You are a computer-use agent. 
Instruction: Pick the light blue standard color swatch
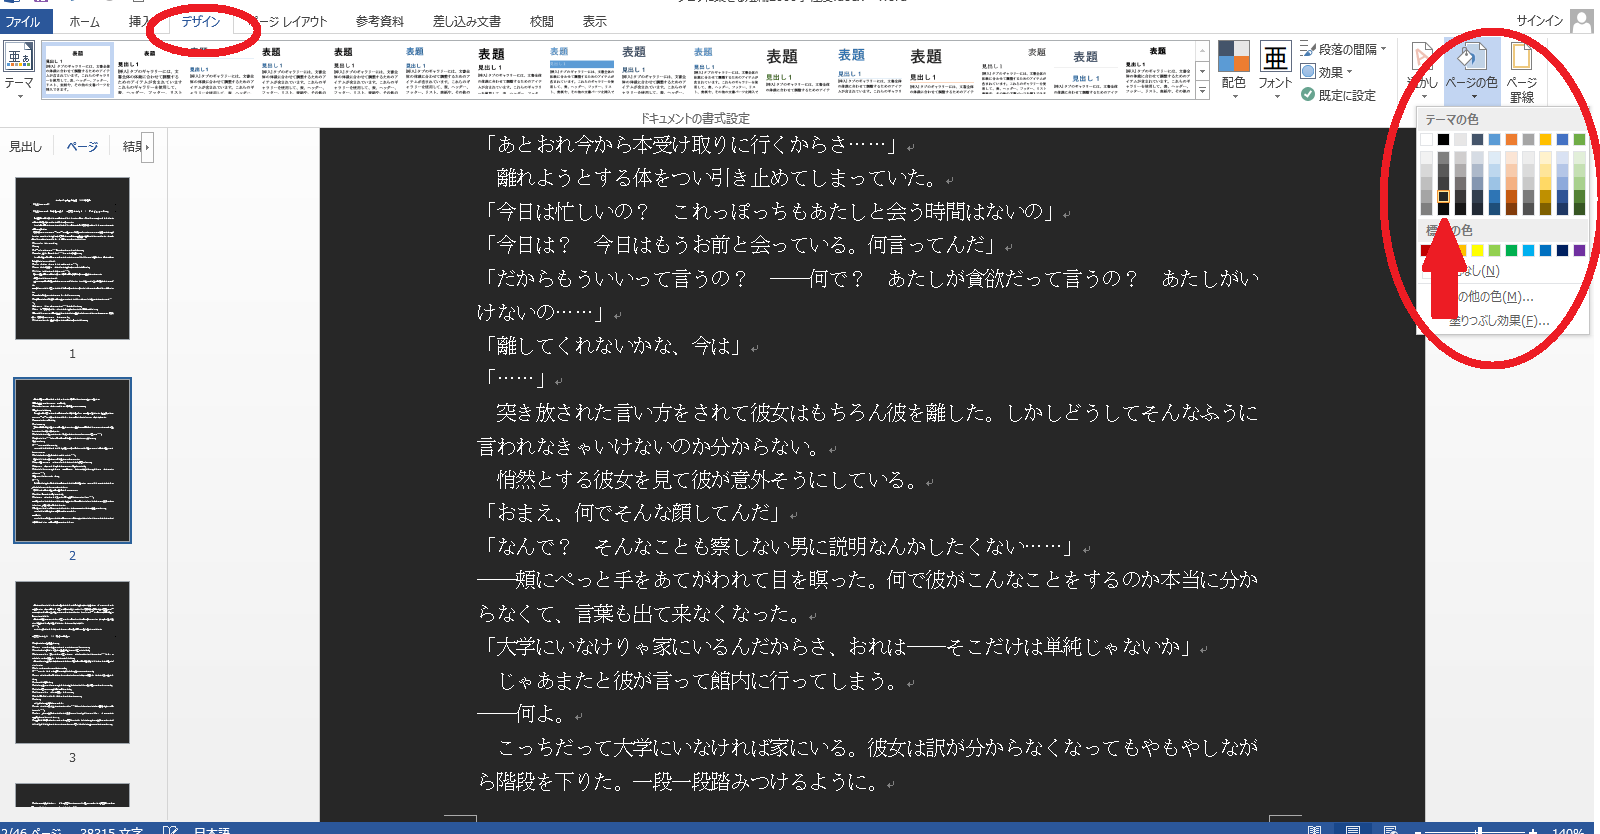(1528, 250)
